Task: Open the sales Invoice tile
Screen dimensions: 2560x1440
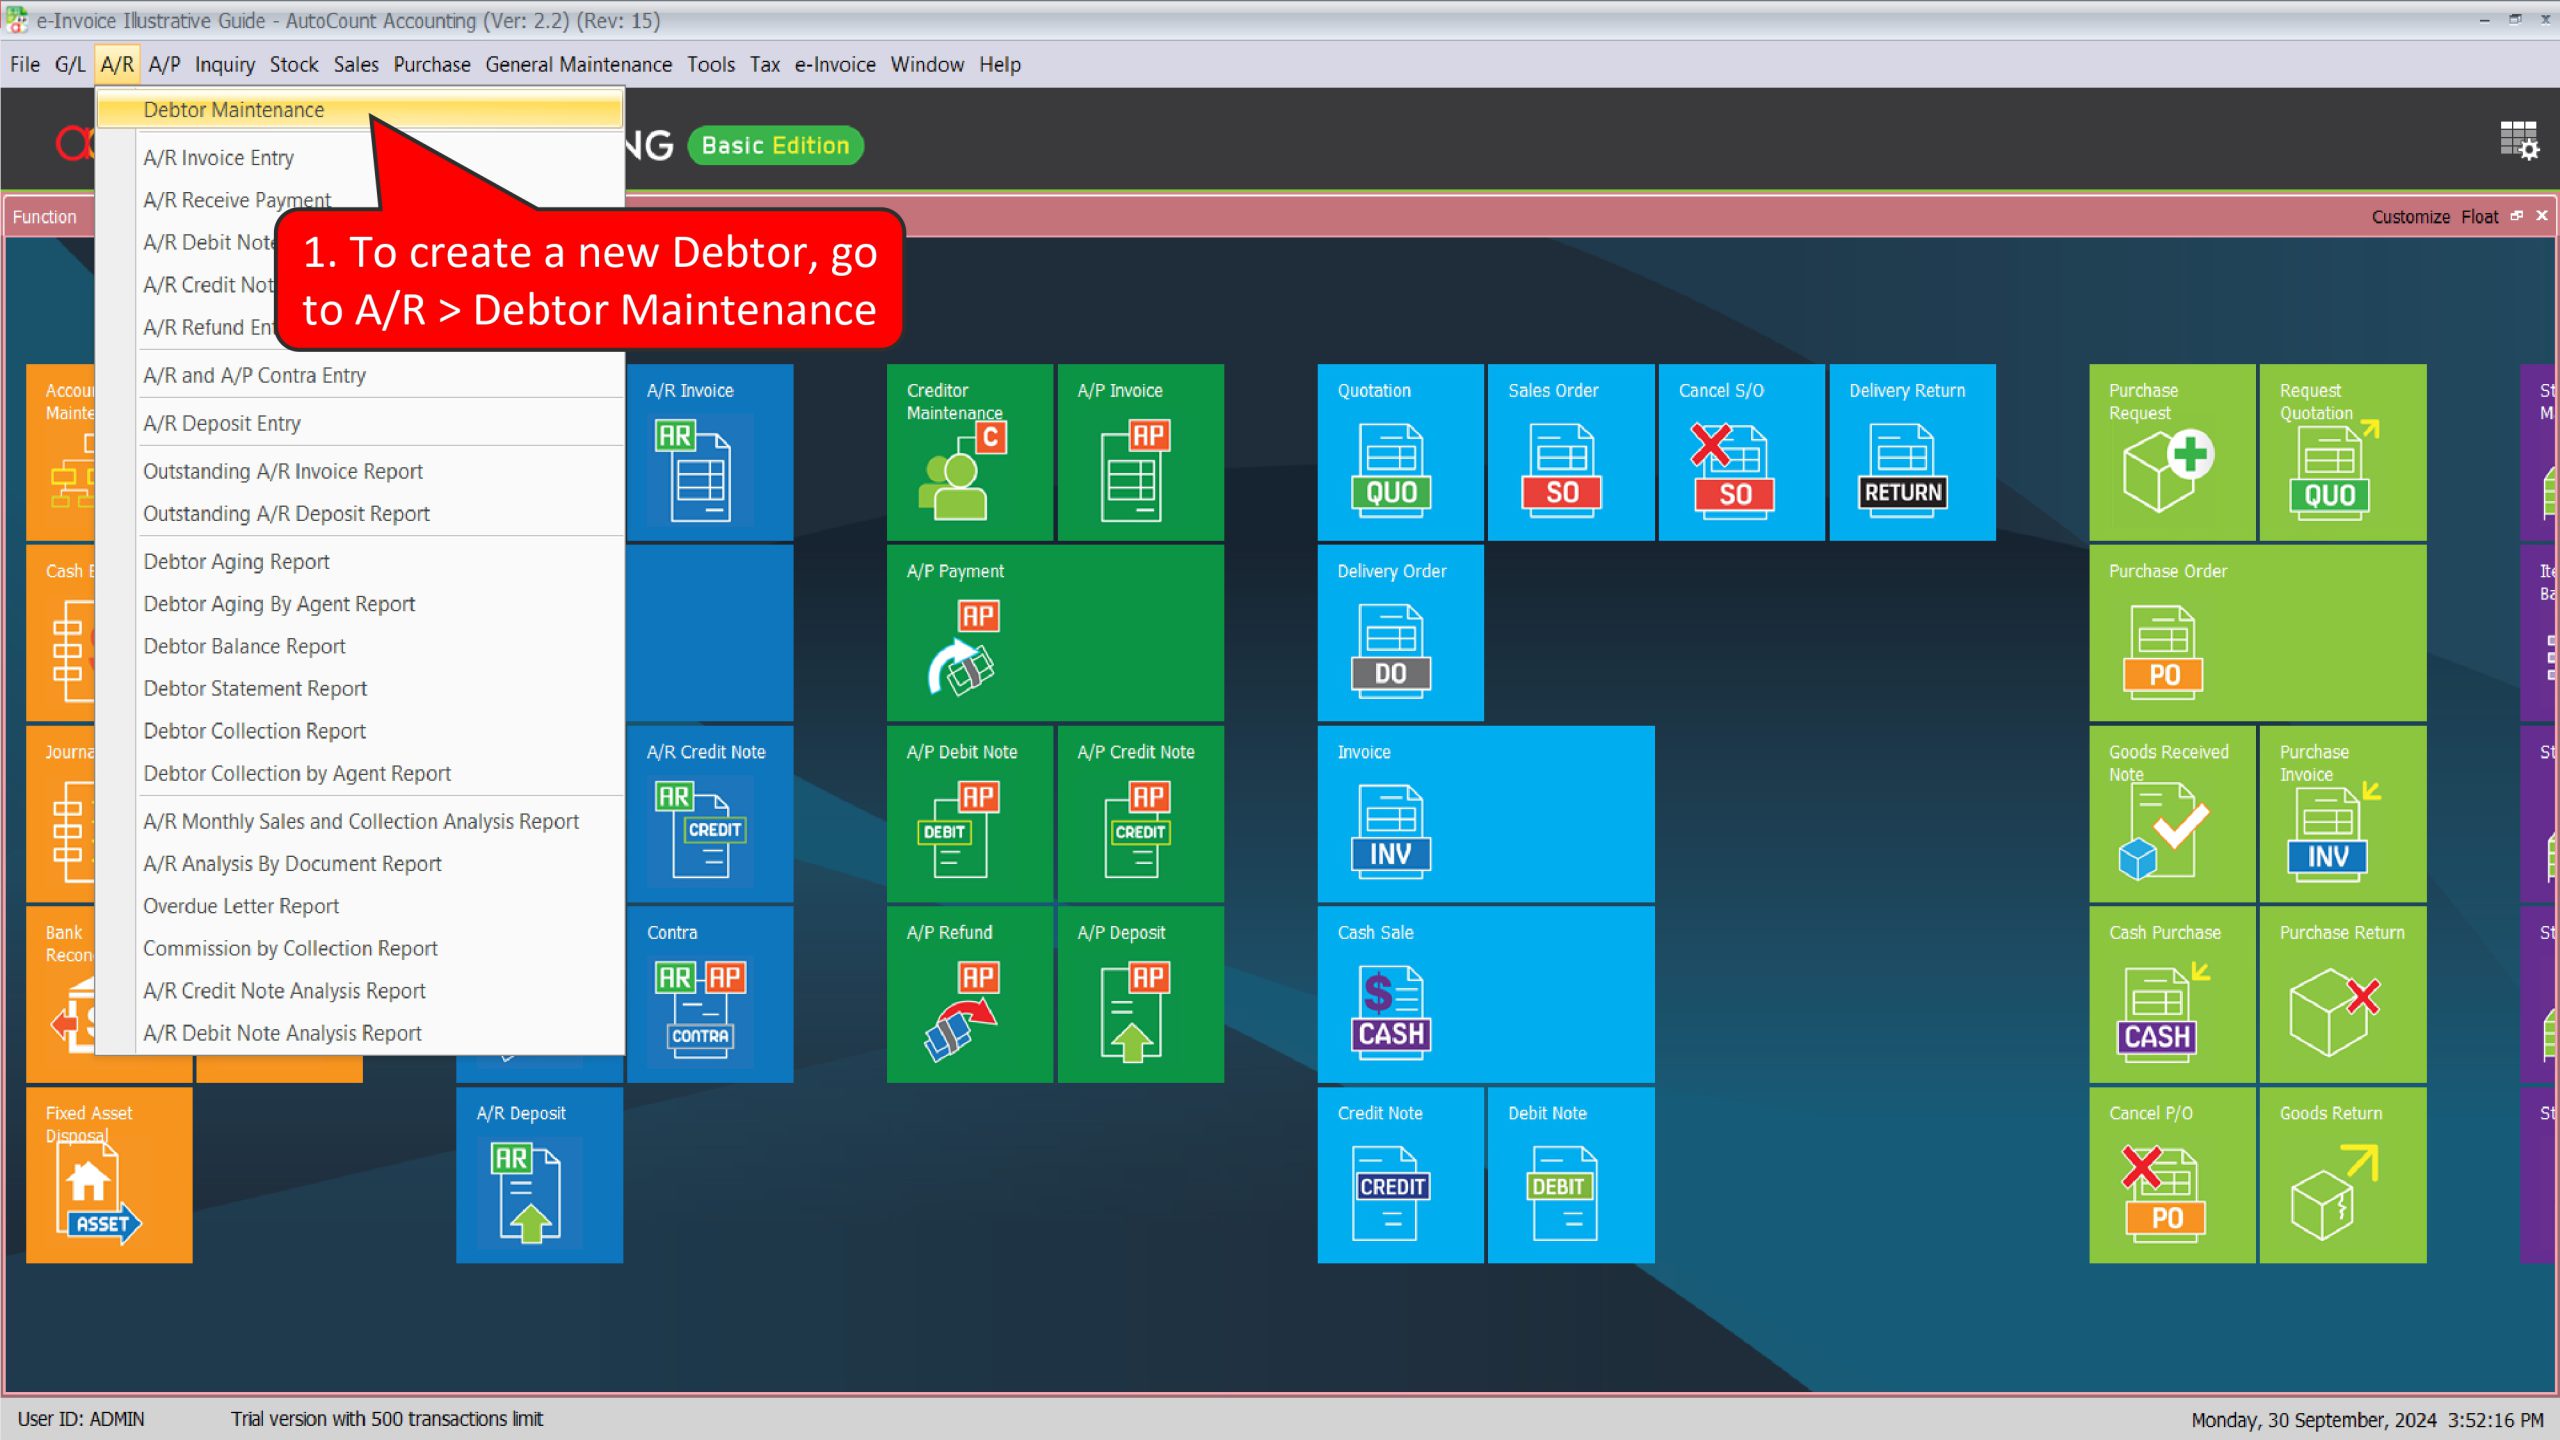Action: click(x=1486, y=814)
